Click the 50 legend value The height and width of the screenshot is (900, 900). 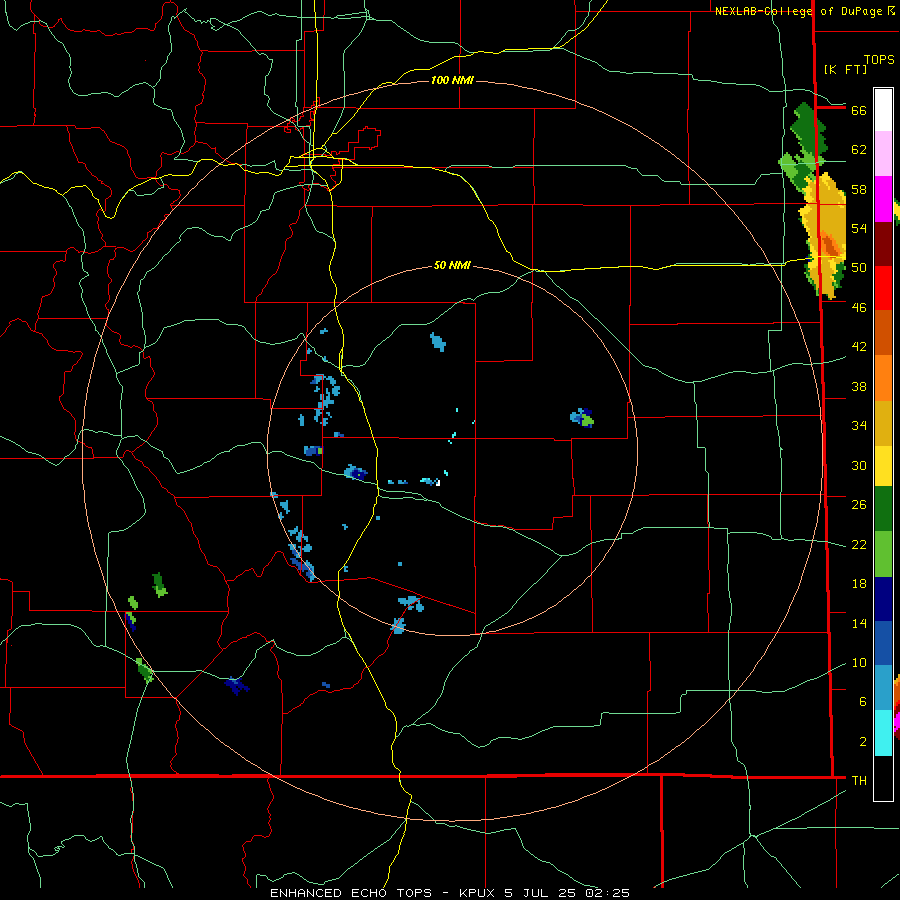(x=859, y=268)
